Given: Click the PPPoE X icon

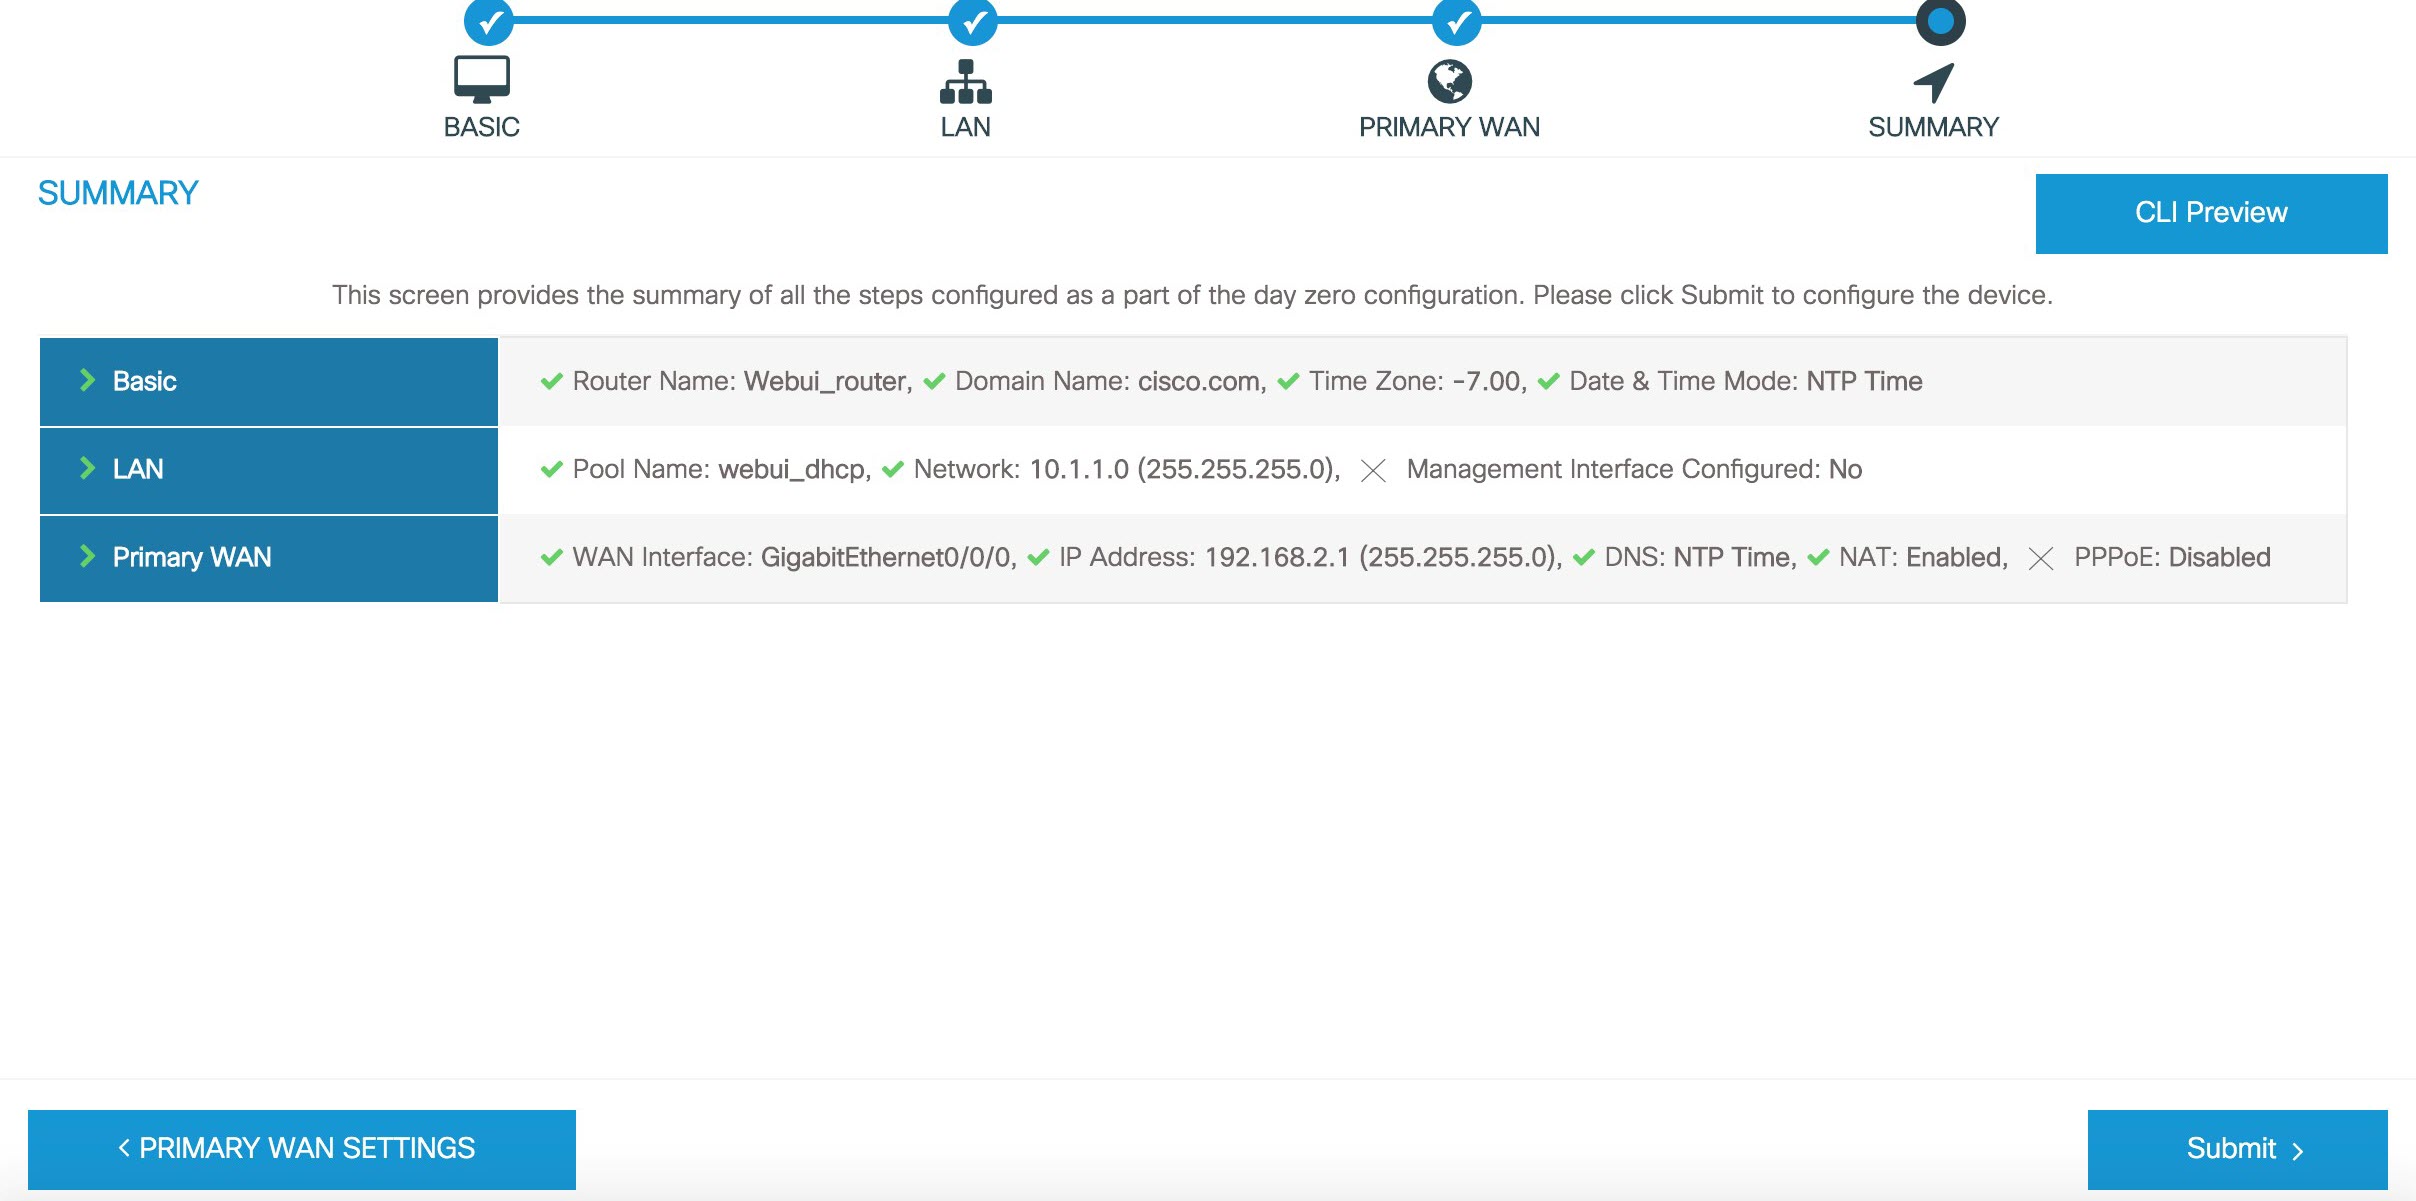Looking at the screenshot, I should coord(2040,558).
